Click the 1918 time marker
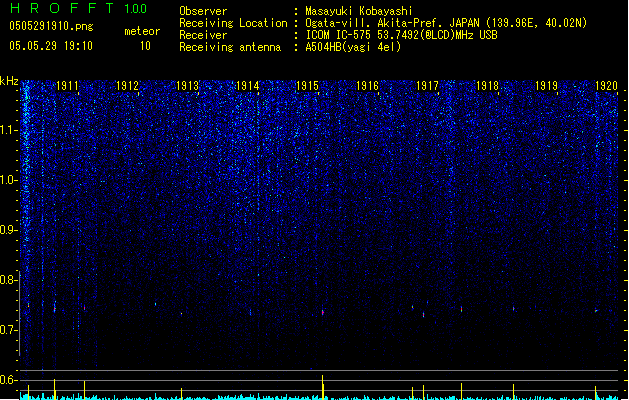 487,86
